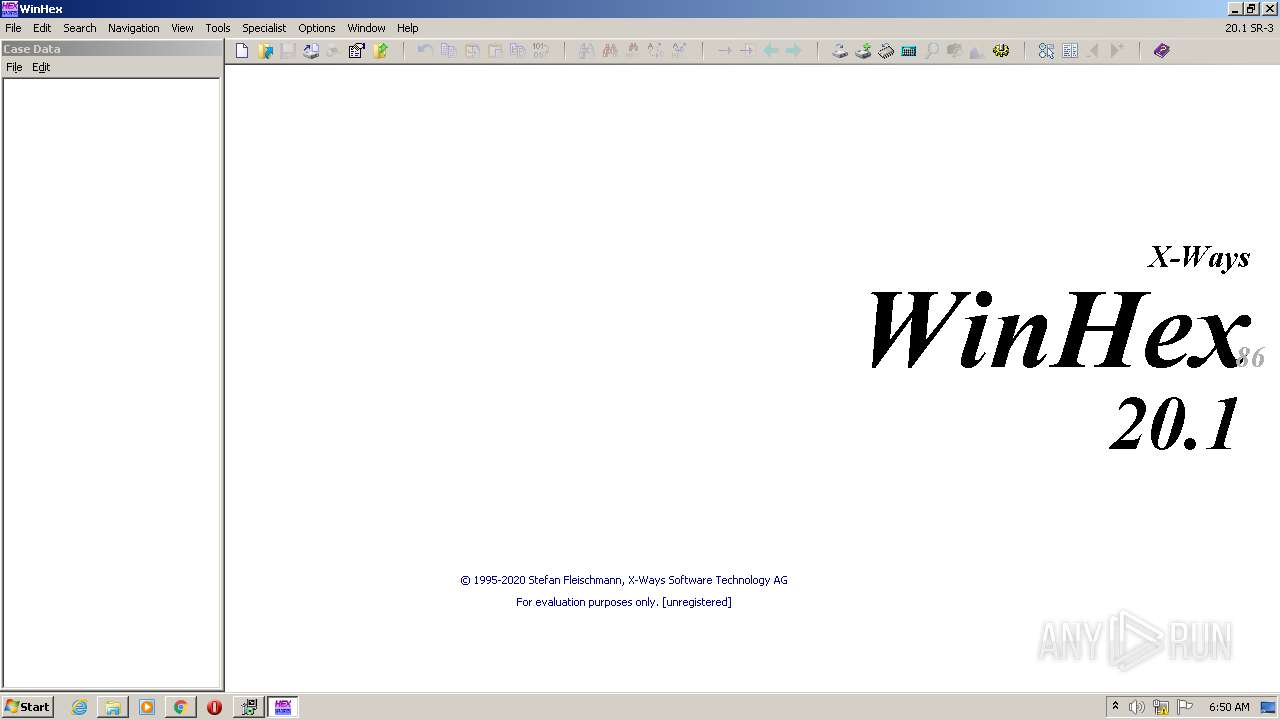The height and width of the screenshot is (720, 1280).
Task: Open the Case Data panel Edit menu
Action: [41, 67]
